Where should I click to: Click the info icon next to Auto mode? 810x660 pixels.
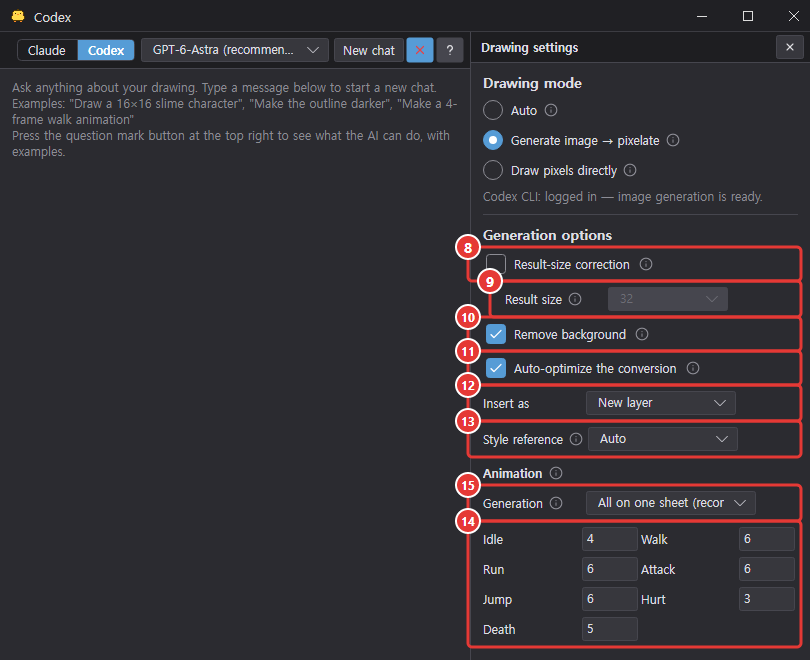pos(551,110)
